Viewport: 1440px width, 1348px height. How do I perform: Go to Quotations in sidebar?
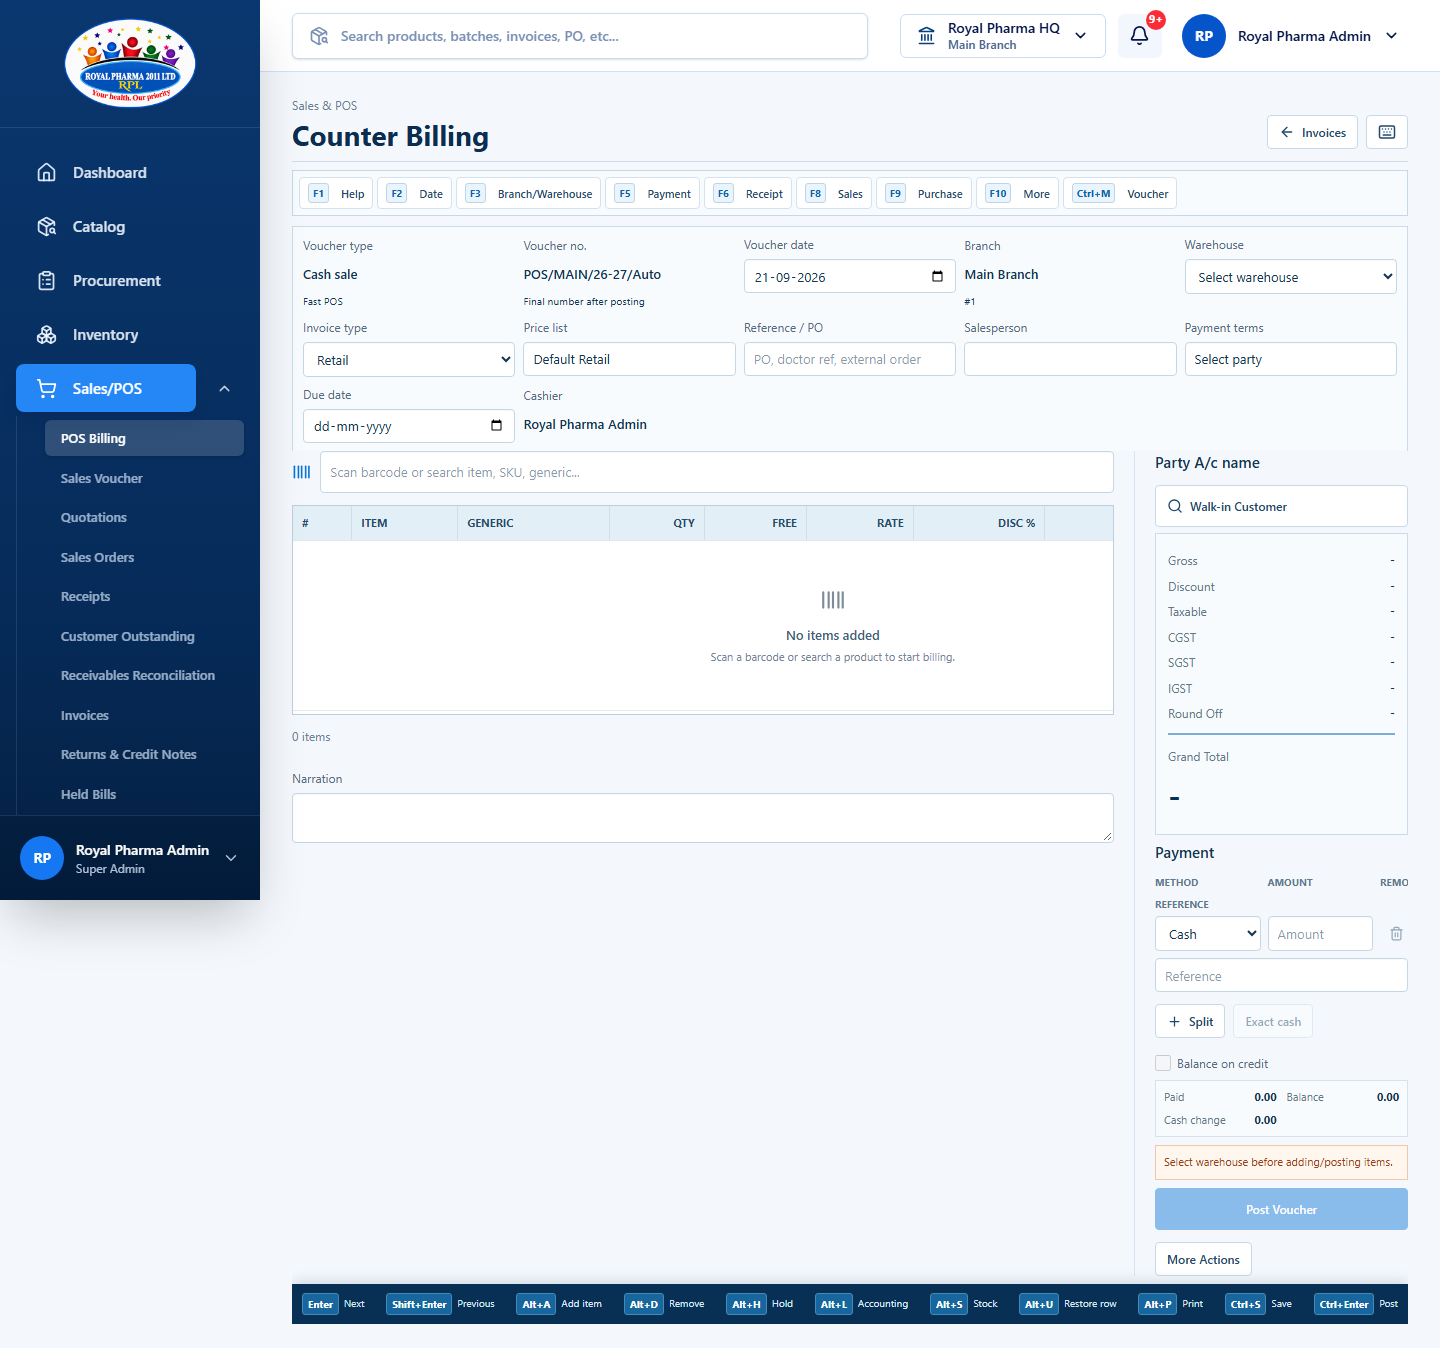[x=94, y=518]
